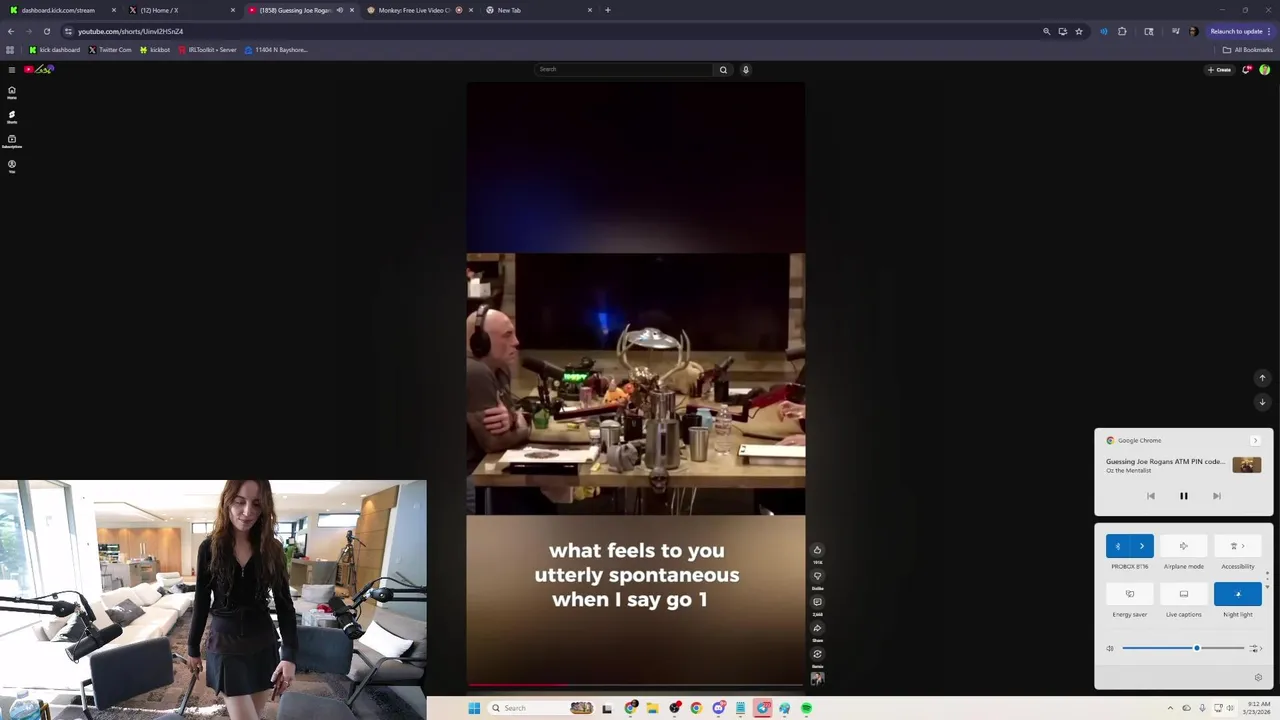Start voice search with microphone icon
Image resolution: width=1280 pixels, height=720 pixels.
tap(745, 69)
